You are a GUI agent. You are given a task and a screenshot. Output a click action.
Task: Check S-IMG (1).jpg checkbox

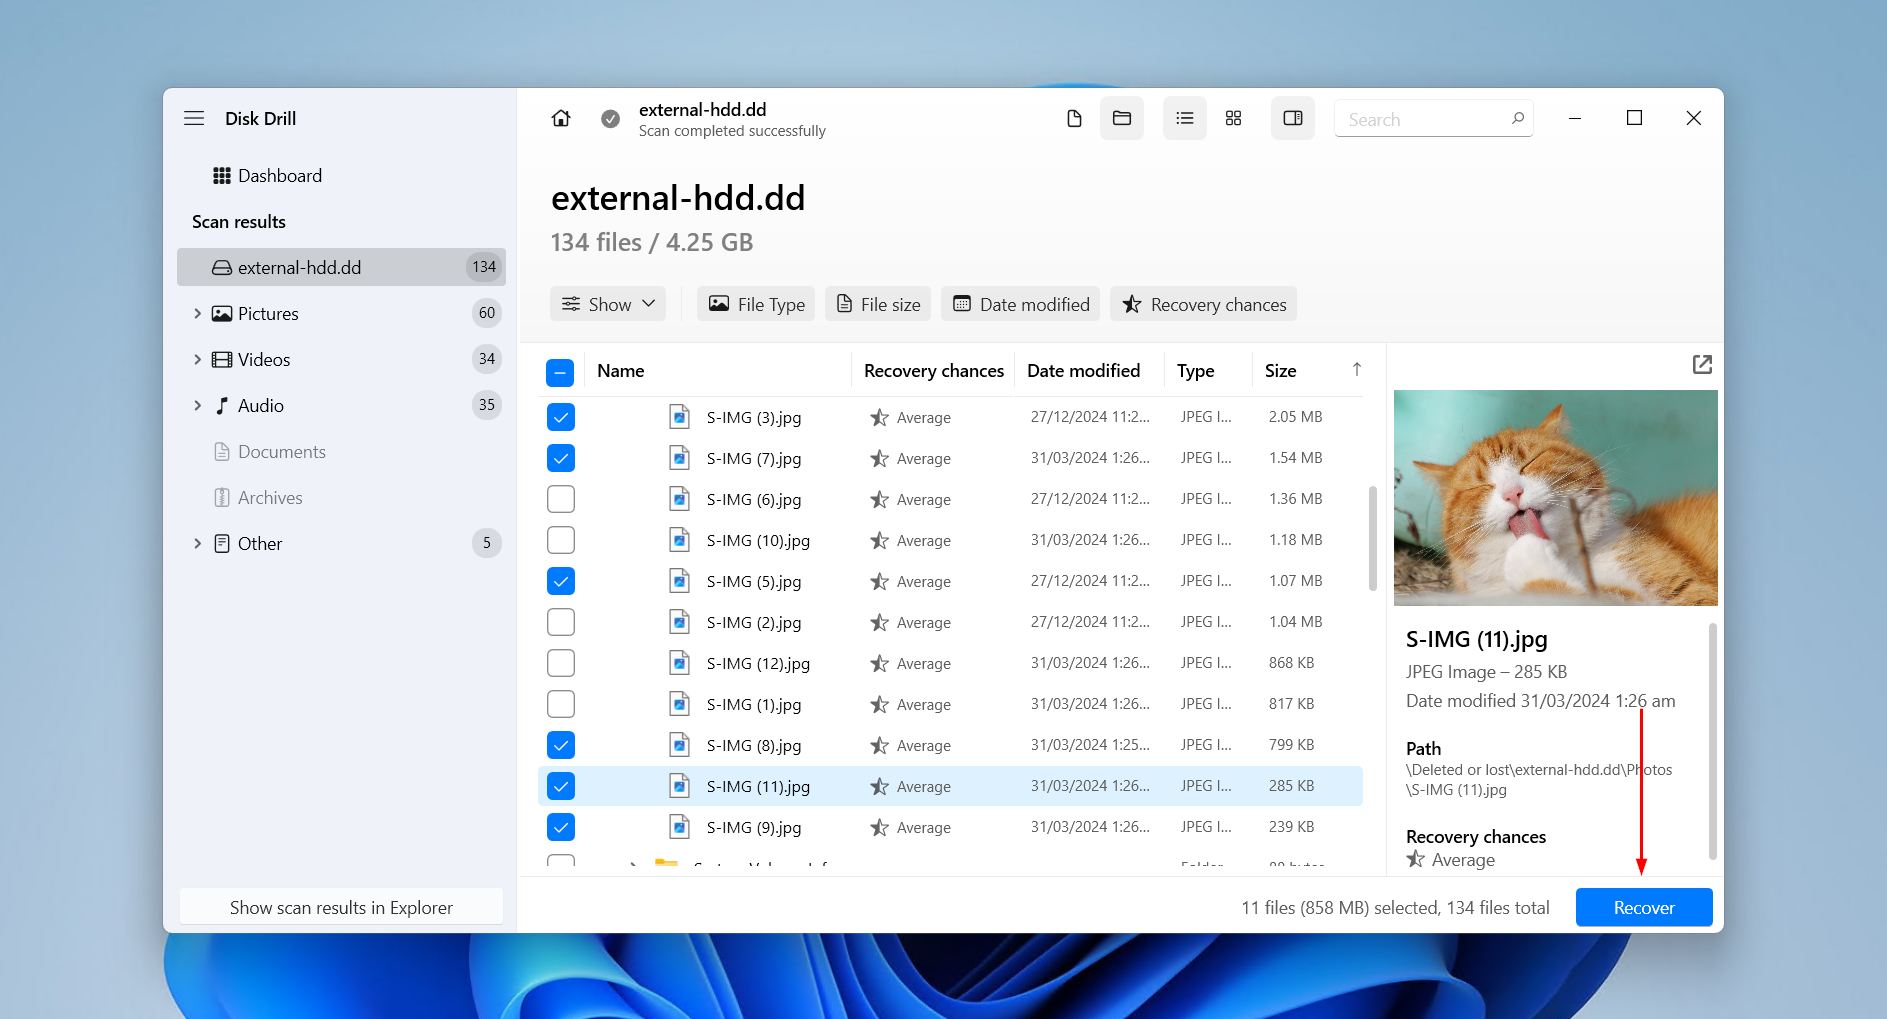[x=561, y=704]
